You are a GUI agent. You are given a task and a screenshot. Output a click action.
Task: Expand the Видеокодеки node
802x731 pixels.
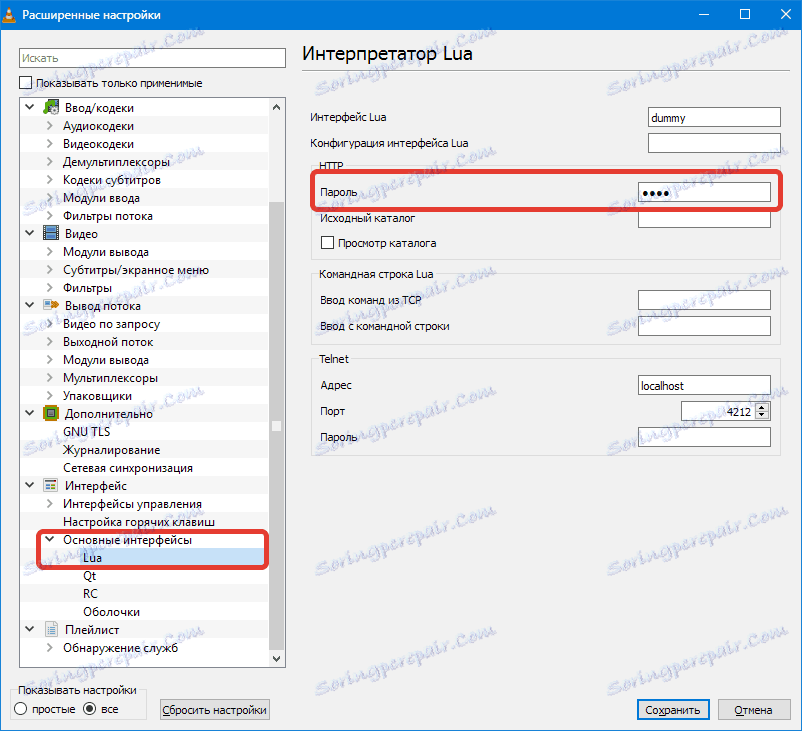50,143
